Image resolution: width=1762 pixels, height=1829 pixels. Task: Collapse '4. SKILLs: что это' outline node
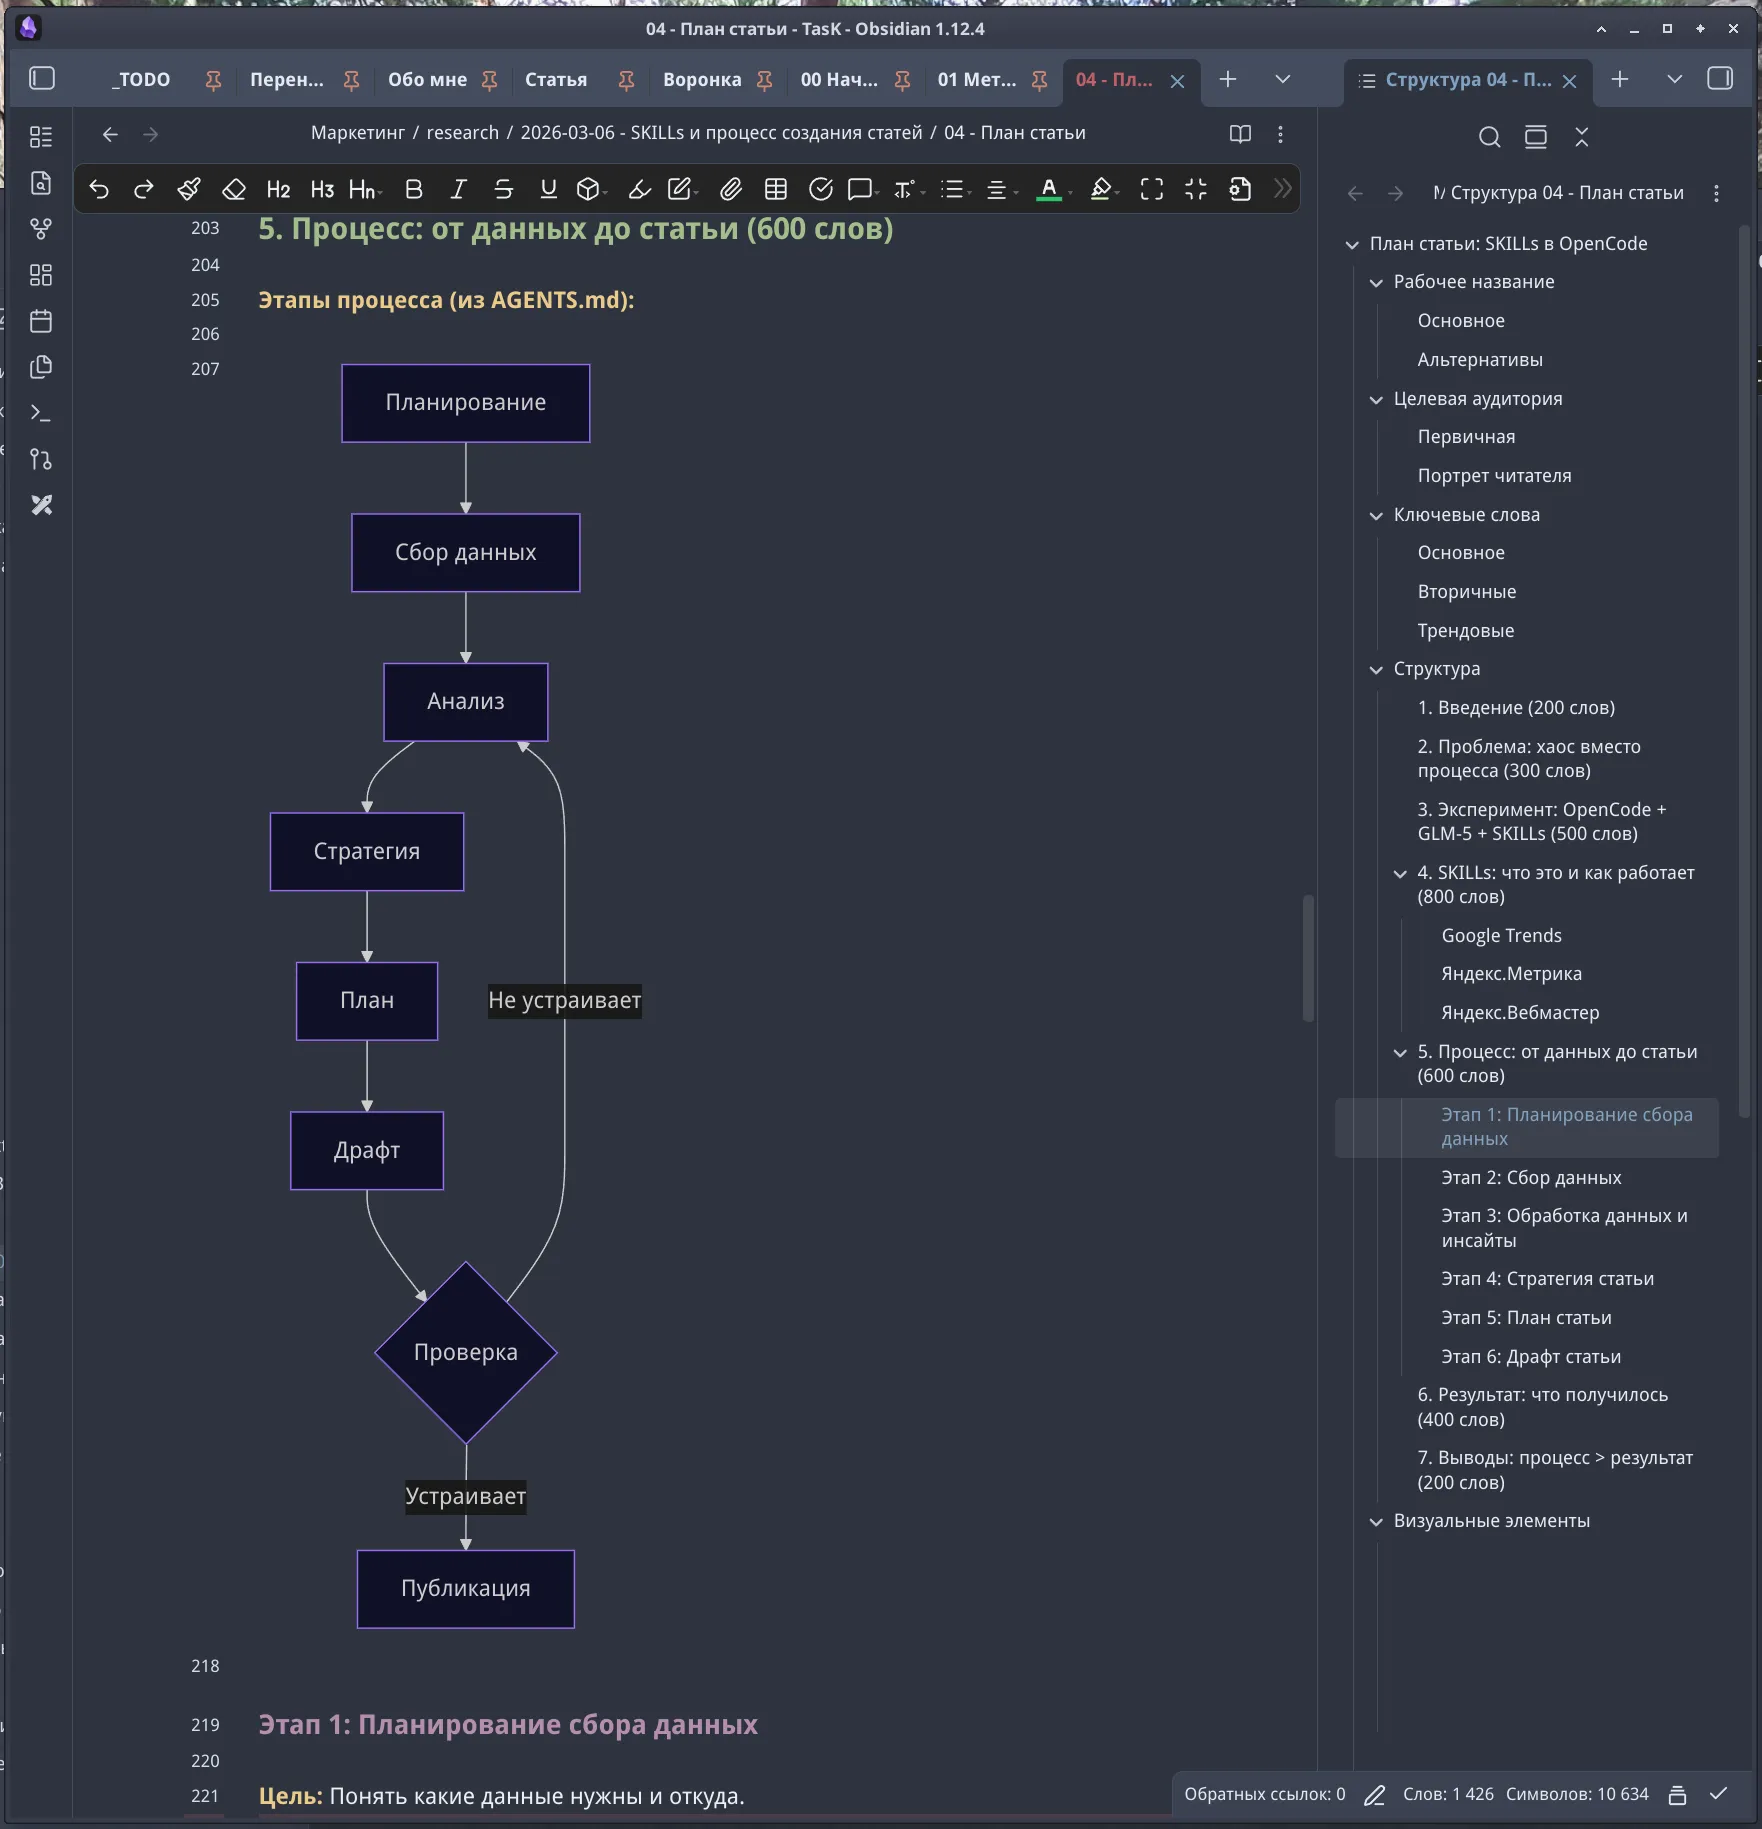pyautogui.click(x=1400, y=874)
